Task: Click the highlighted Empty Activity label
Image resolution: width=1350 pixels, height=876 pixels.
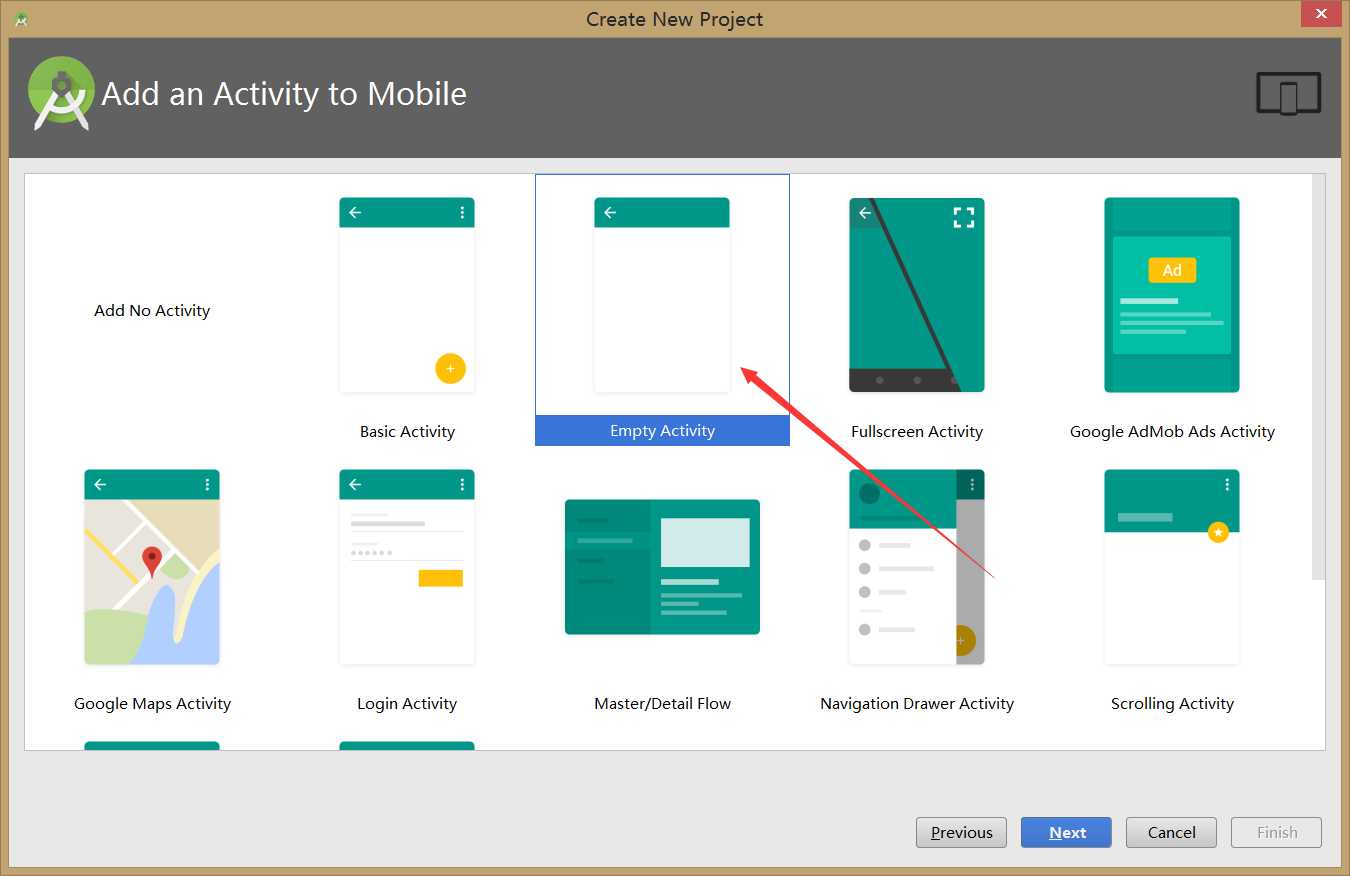Action: point(662,431)
